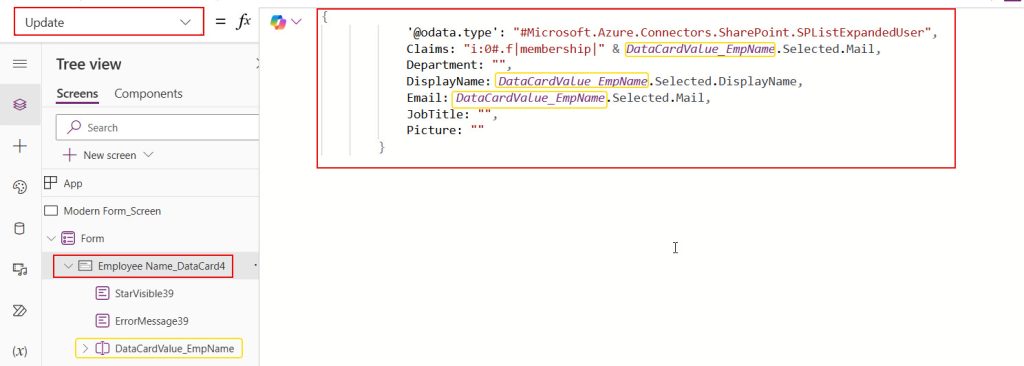
Task: Open the Update property dropdown
Action: 108,22
